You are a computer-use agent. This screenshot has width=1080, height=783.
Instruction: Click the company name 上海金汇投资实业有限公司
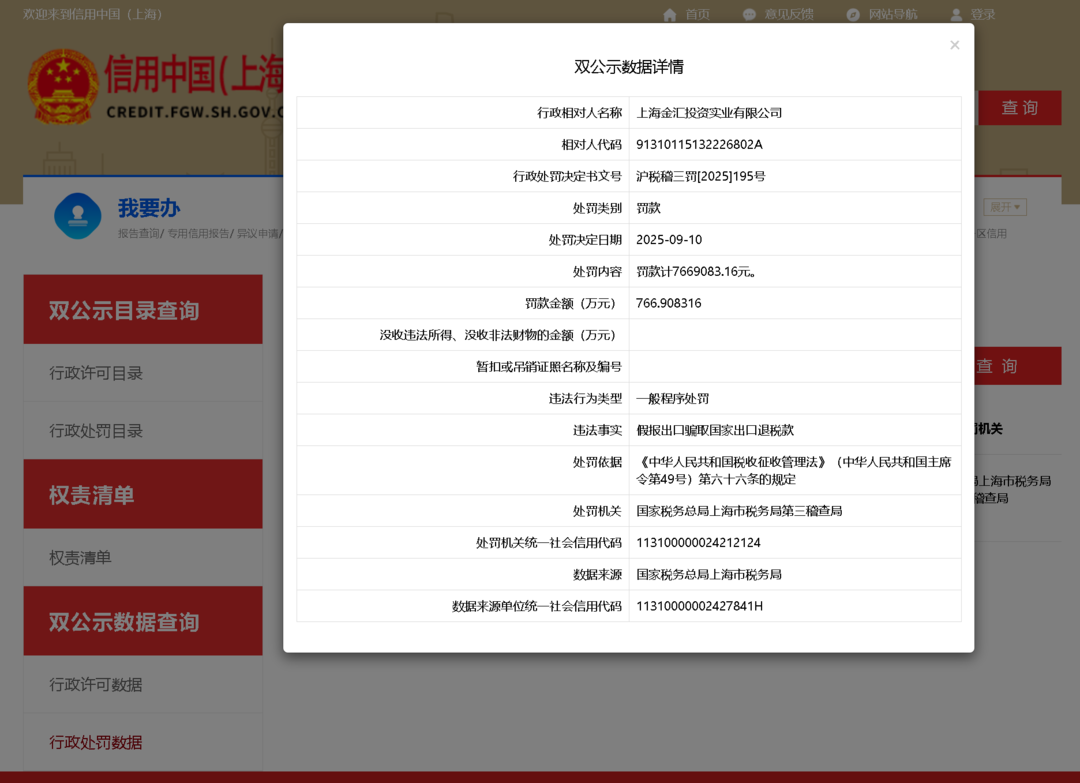[x=709, y=113]
